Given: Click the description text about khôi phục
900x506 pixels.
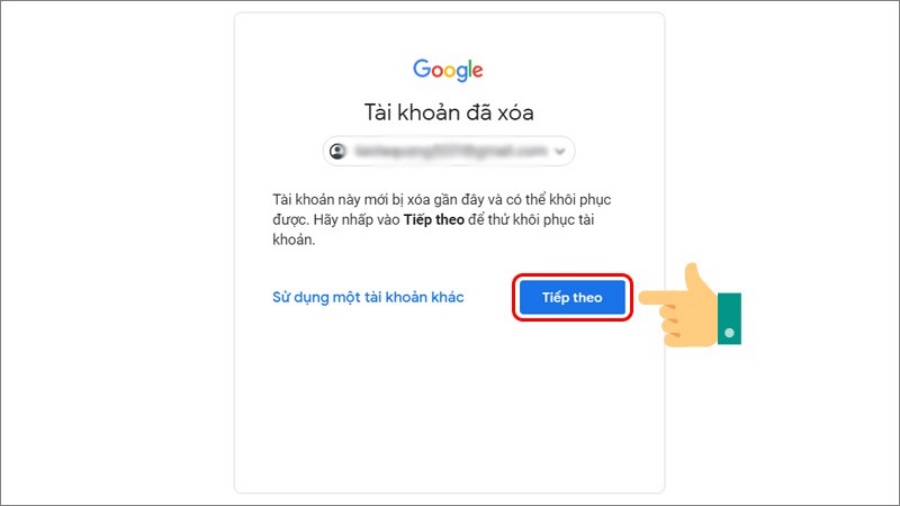Looking at the screenshot, I should pos(441,220).
